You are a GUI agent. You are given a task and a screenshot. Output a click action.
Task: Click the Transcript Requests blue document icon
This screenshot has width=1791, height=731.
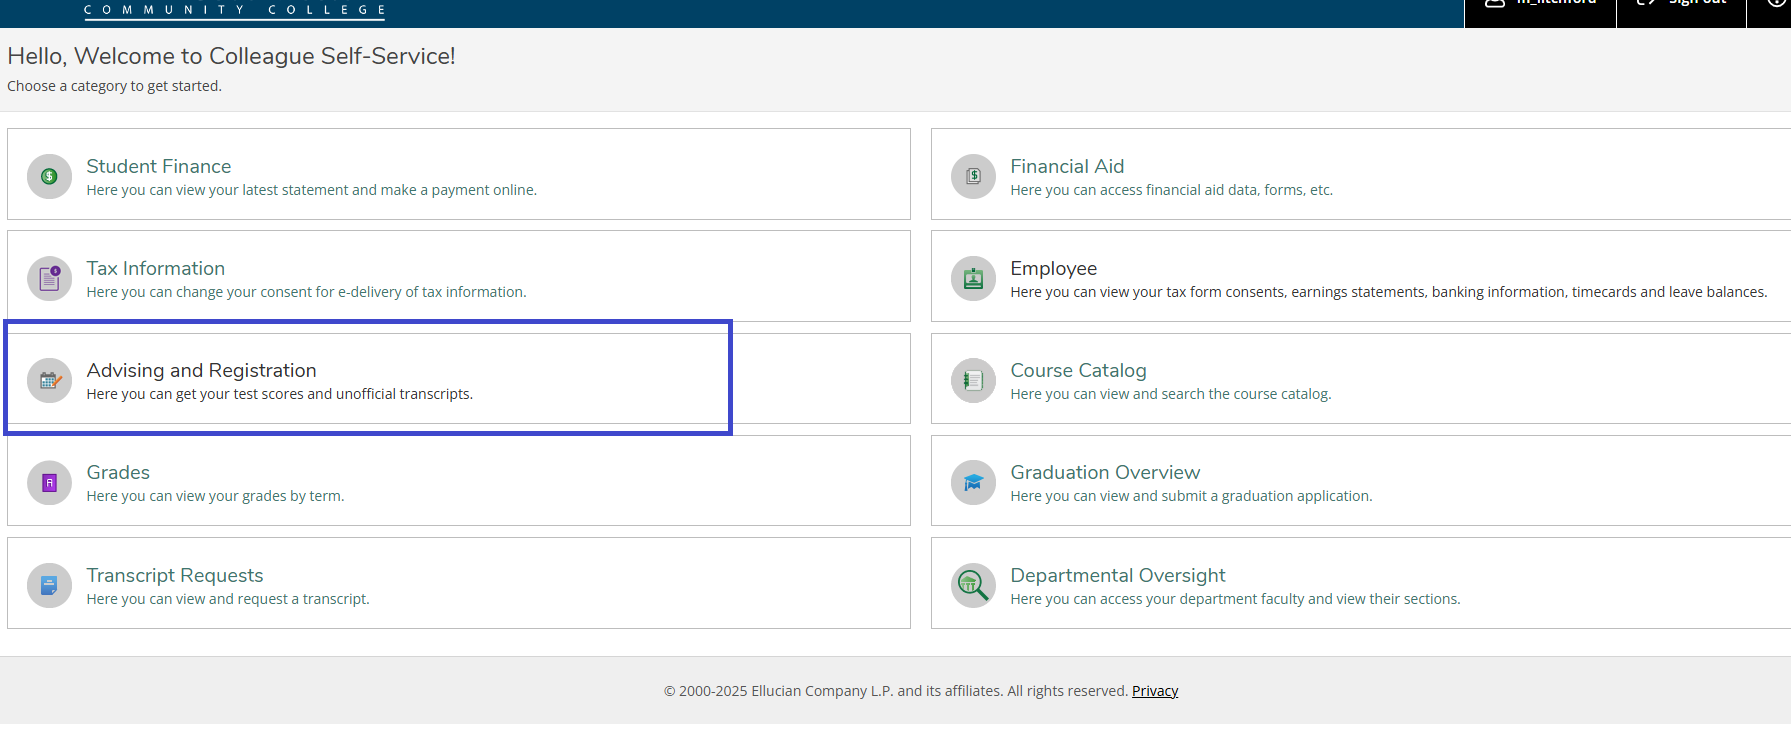point(49,585)
